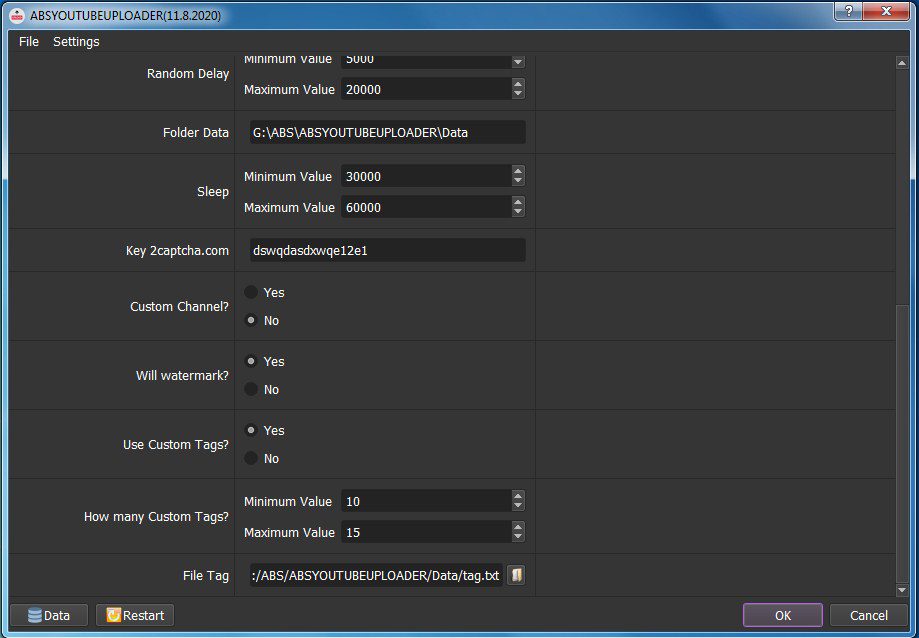Decrease Custom Tags Maximum Value with down arrow
The width and height of the screenshot is (919, 638).
pos(518,537)
